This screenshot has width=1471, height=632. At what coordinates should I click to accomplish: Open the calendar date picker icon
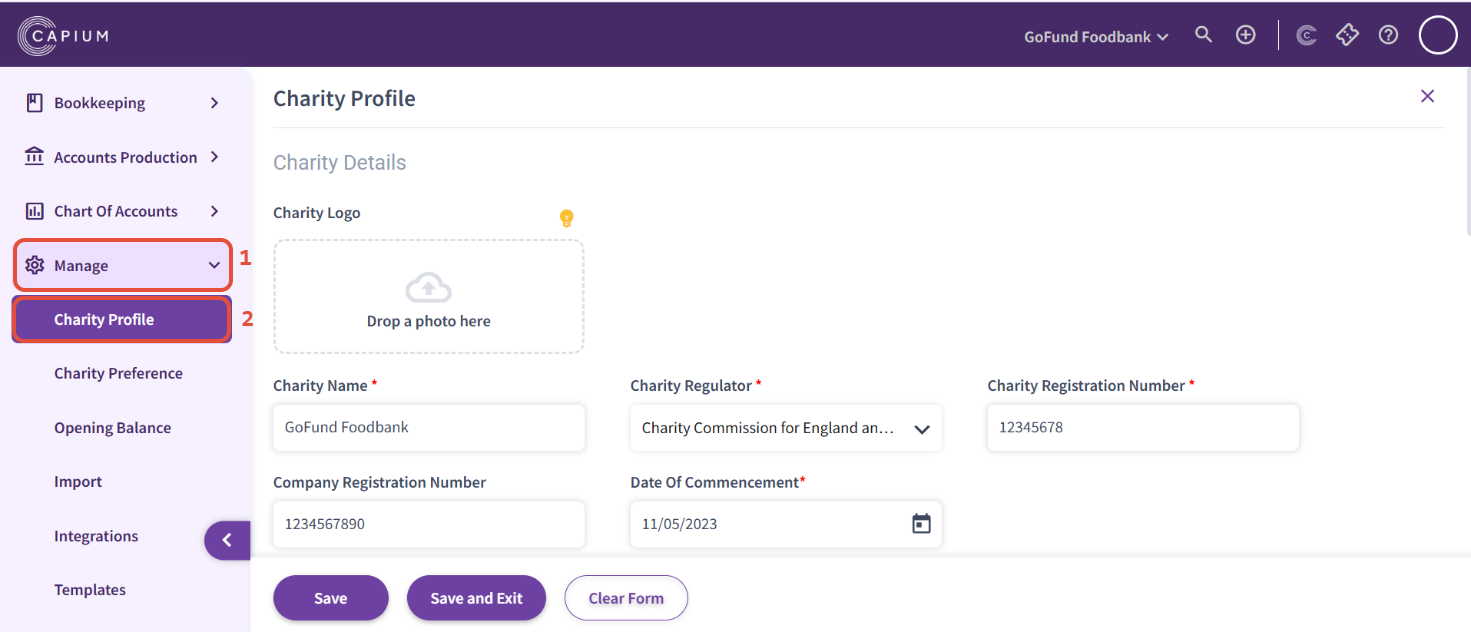(921, 524)
